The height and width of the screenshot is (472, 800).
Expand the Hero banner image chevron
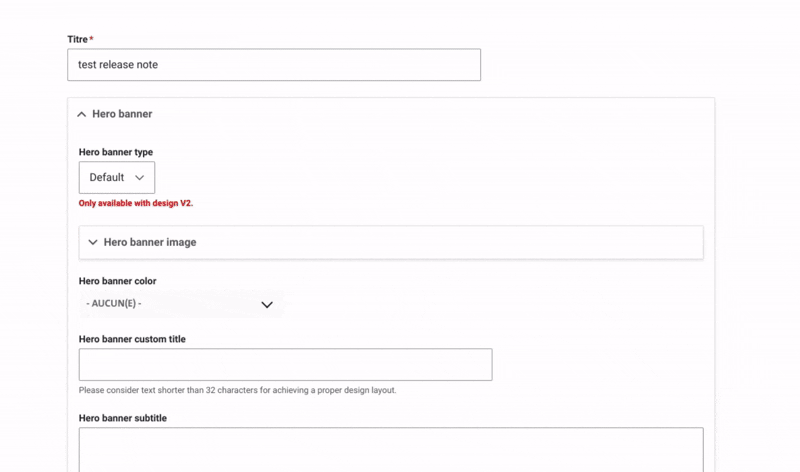93,242
